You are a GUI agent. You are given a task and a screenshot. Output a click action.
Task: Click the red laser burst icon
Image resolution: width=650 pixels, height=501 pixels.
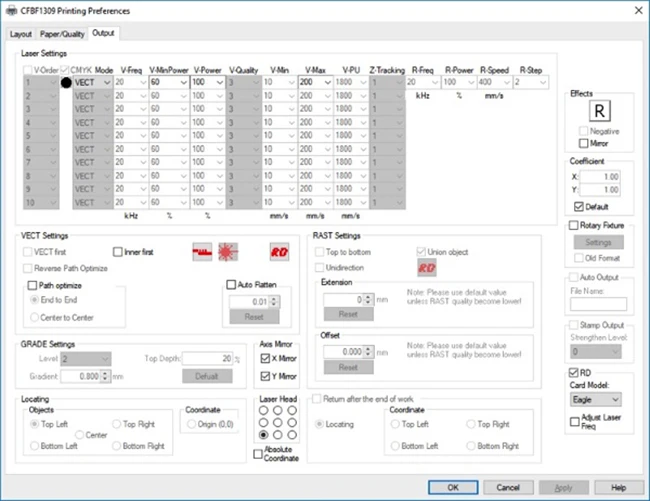(x=228, y=252)
